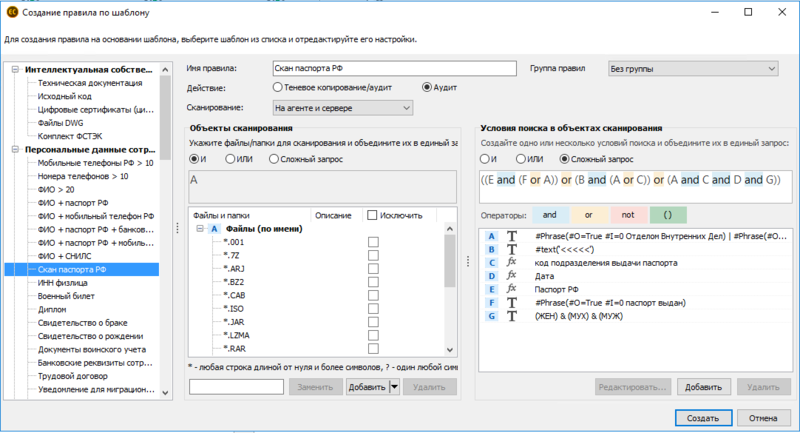
Task: Click the T icon in condition row F
Action: tap(512, 302)
